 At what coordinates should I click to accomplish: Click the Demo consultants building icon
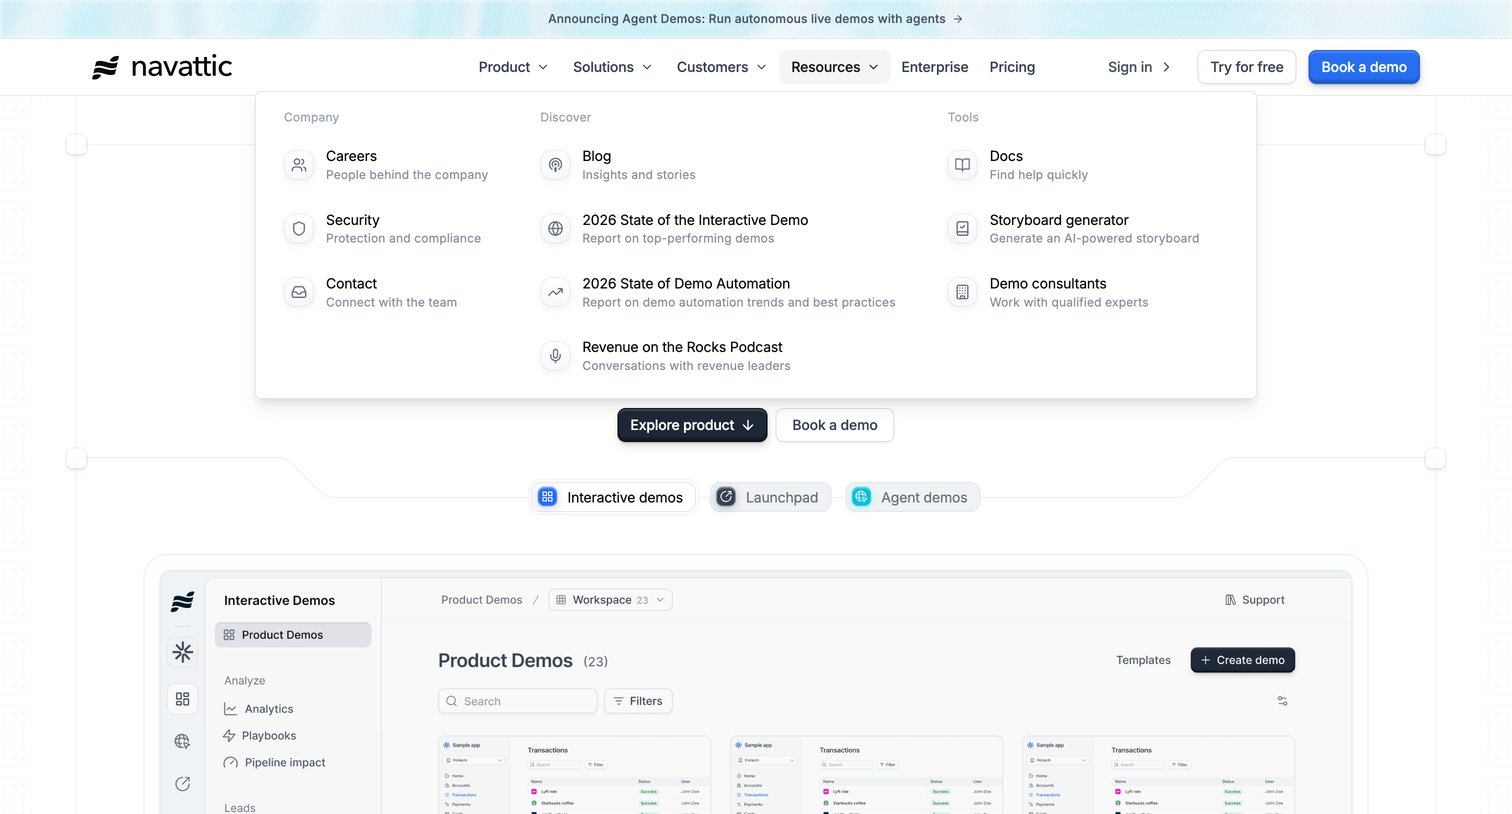962,293
